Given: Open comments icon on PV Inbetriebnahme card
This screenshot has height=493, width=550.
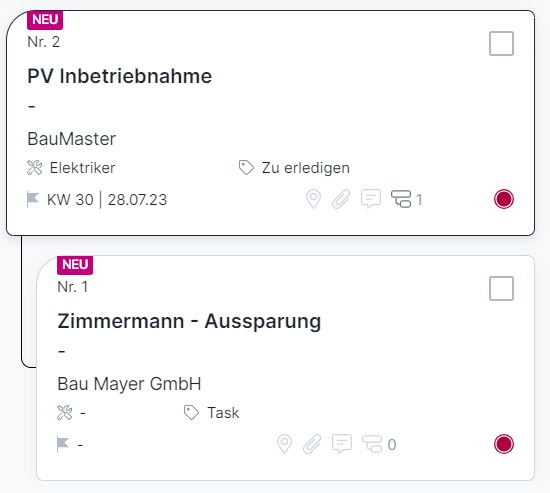Looking at the screenshot, I should click(x=371, y=199).
